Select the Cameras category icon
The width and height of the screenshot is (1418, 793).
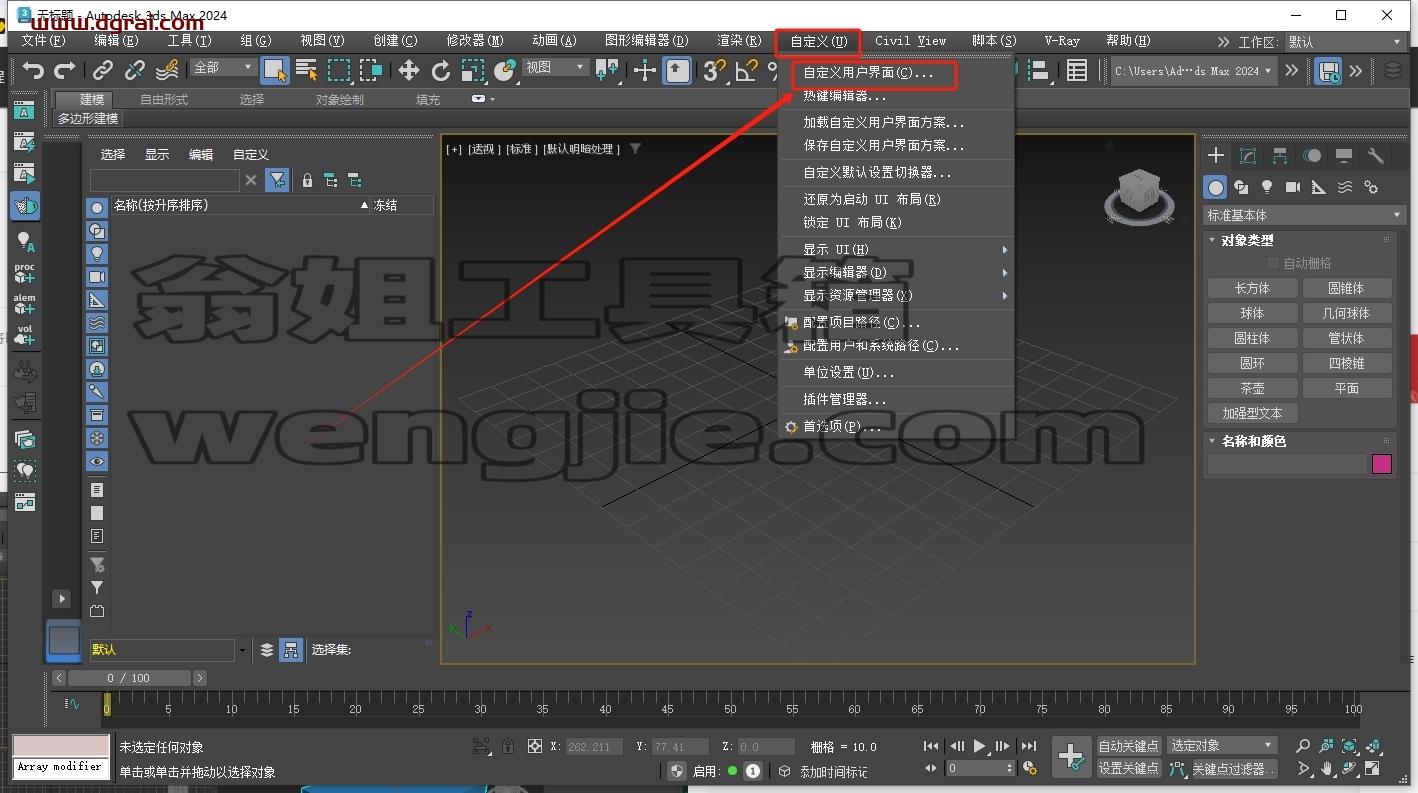pyautogui.click(x=1293, y=187)
